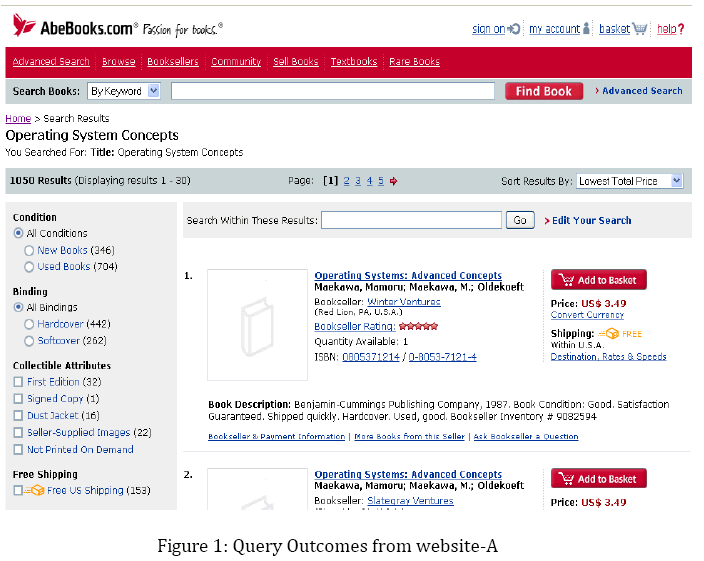Screen dimensions: 704x561
Task: Click the ISBN 0805371214 link
Action: coord(371,357)
